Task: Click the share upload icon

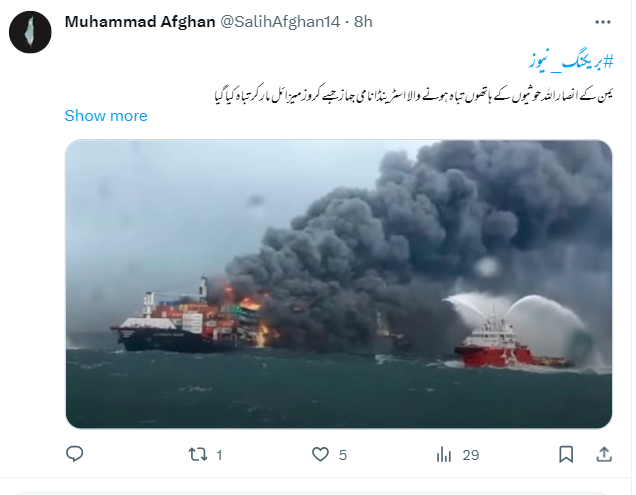Action: click(x=604, y=454)
